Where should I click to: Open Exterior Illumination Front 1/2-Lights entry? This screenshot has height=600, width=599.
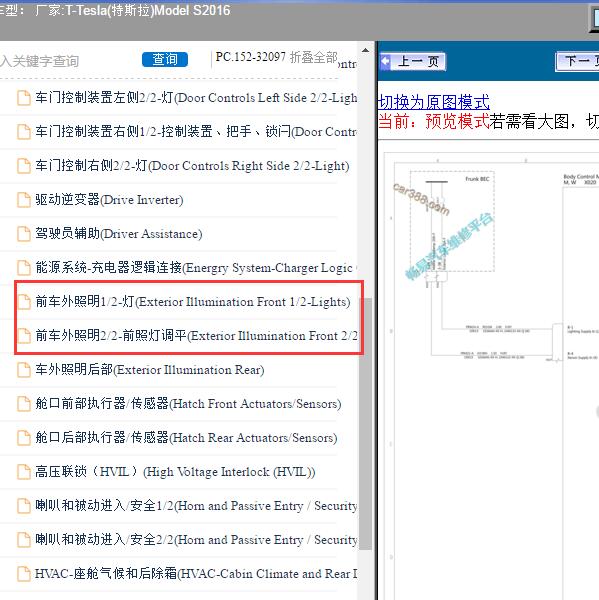(x=193, y=302)
